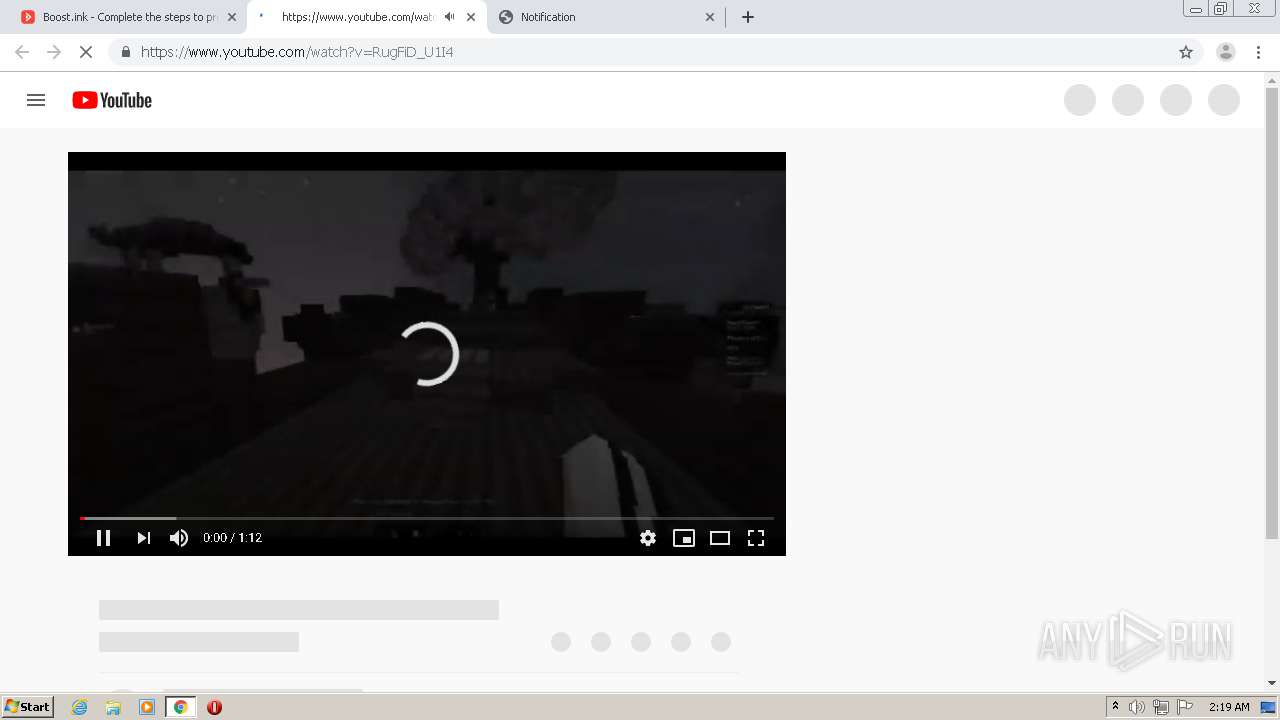Click the spinning video loading area
Image resolution: width=1280 pixels, height=720 pixels.
tap(428, 354)
